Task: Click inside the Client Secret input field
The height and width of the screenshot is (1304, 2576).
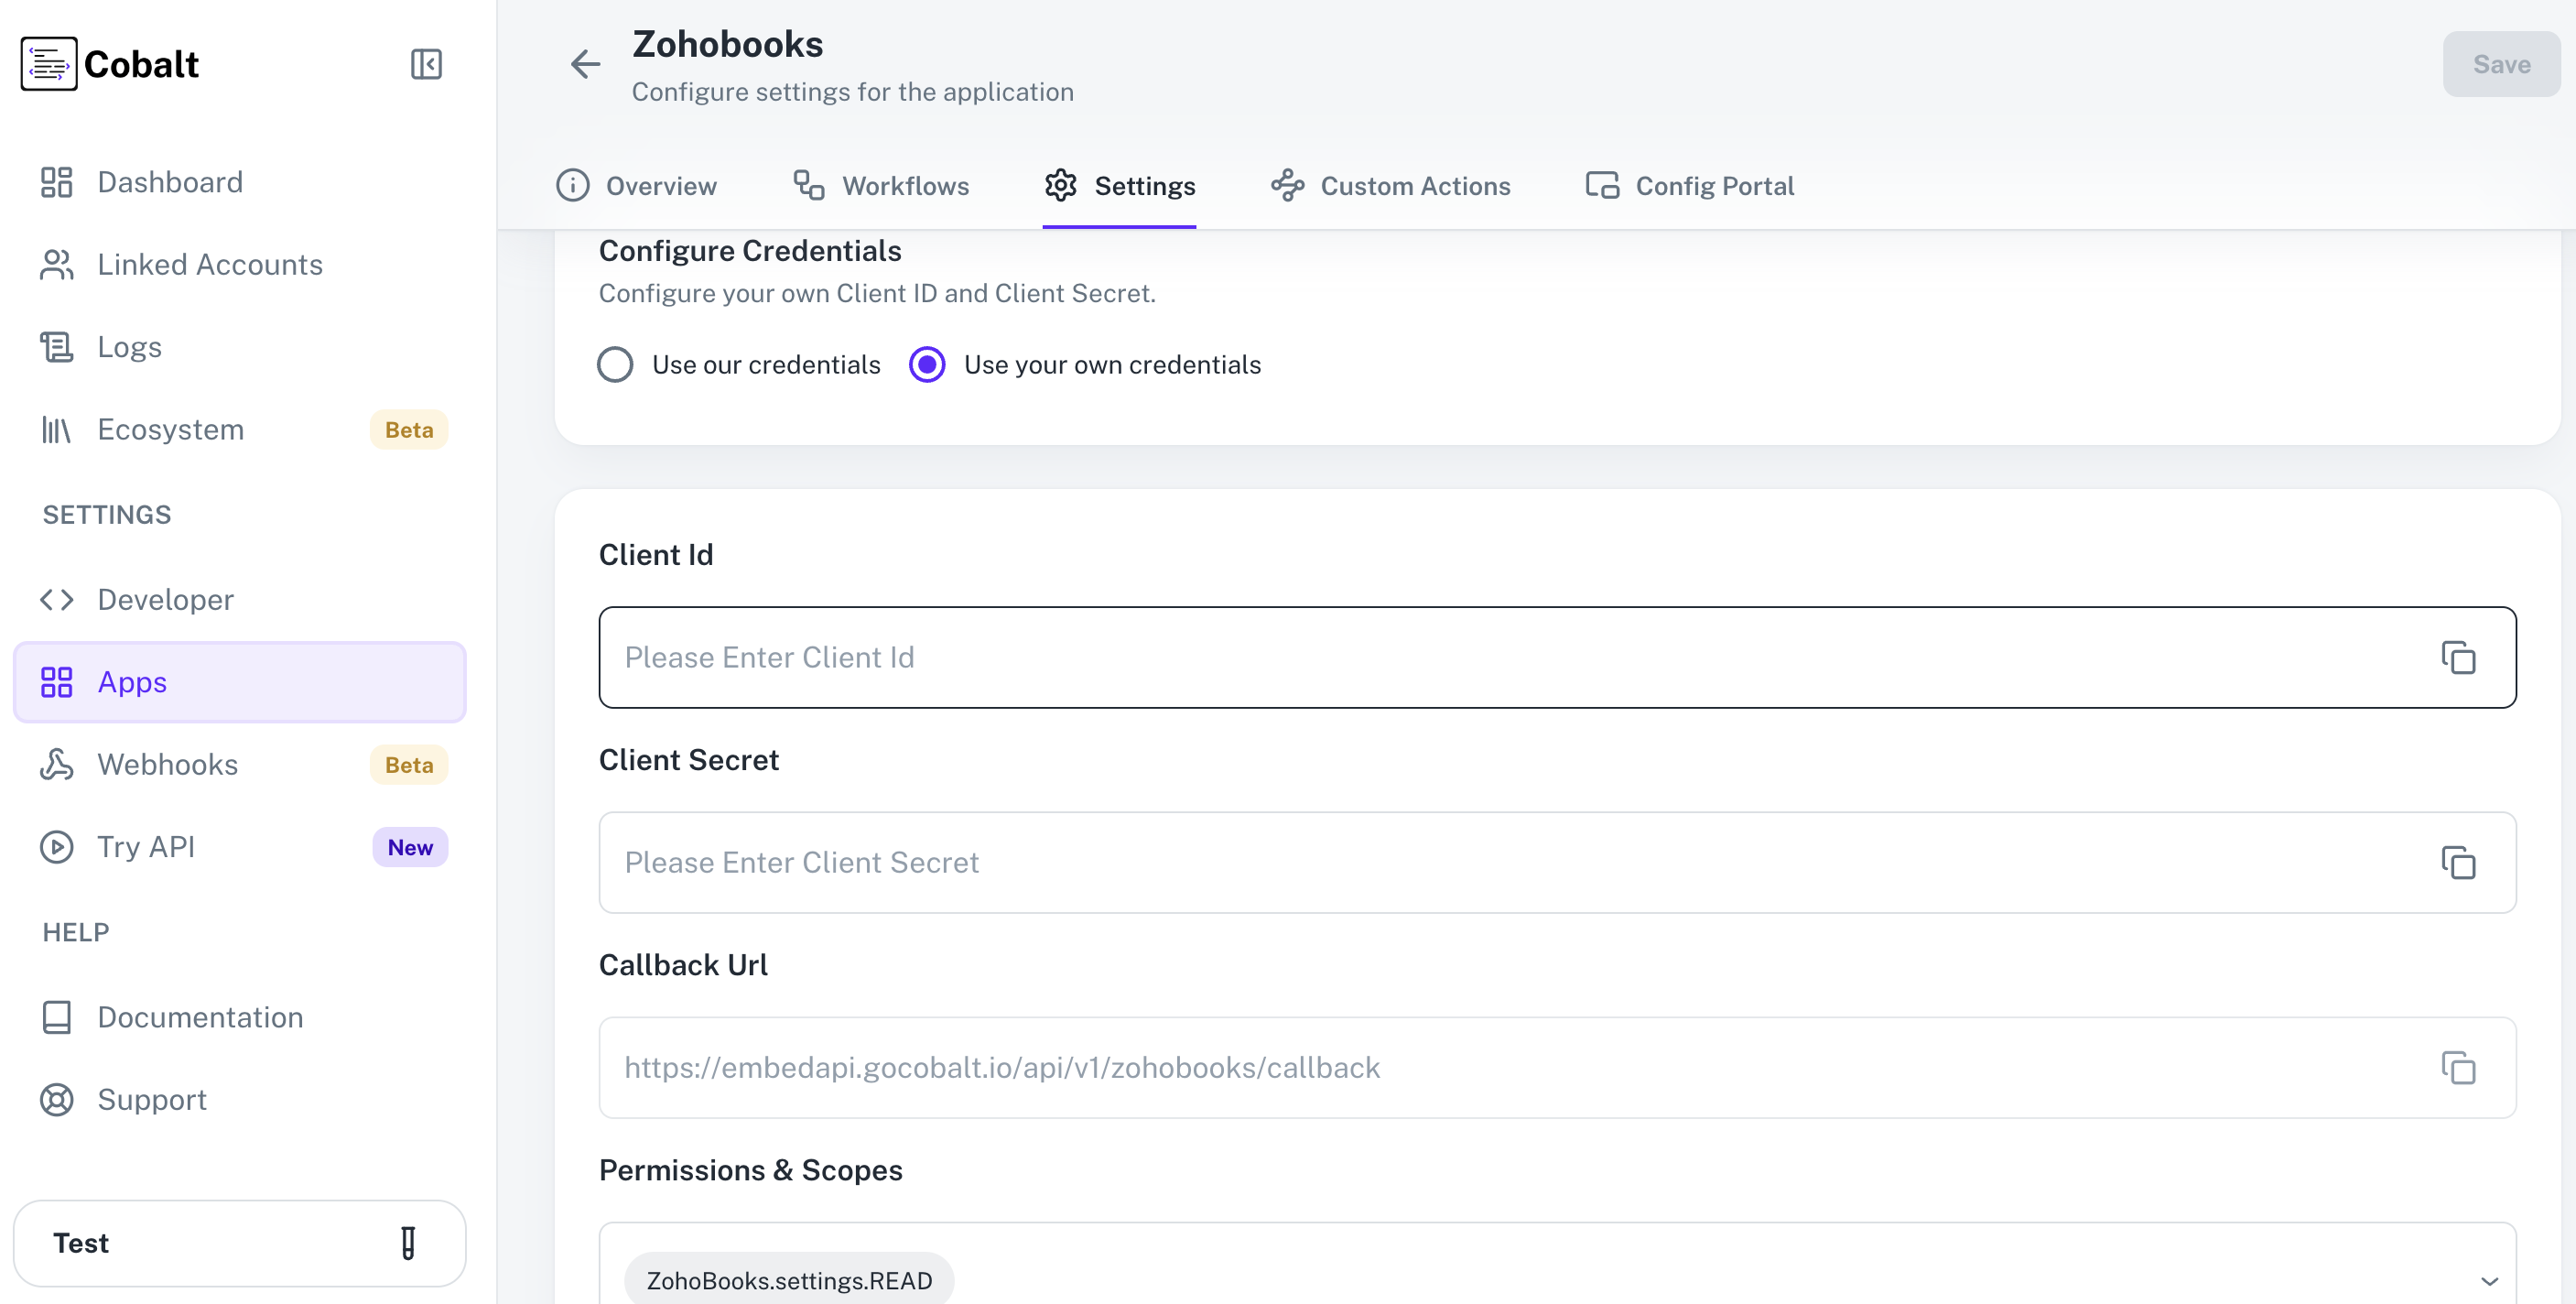Action: pyautogui.click(x=1300, y=862)
